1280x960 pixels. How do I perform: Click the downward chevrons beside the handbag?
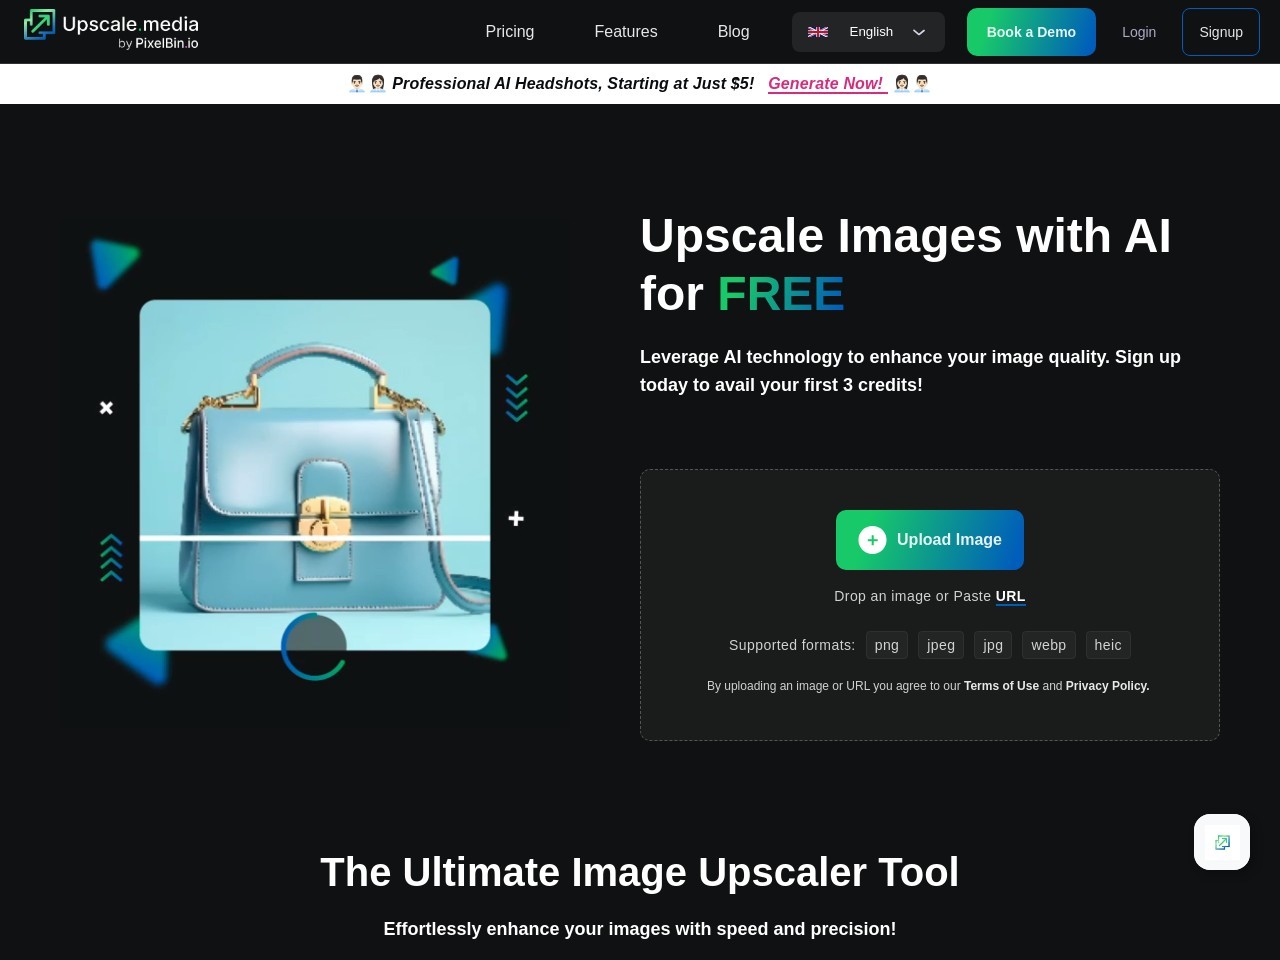[x=516, y=398]
